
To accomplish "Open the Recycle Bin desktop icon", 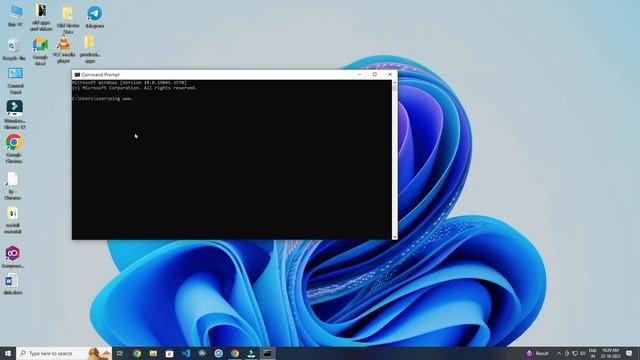I will click(x=14, y=49).
